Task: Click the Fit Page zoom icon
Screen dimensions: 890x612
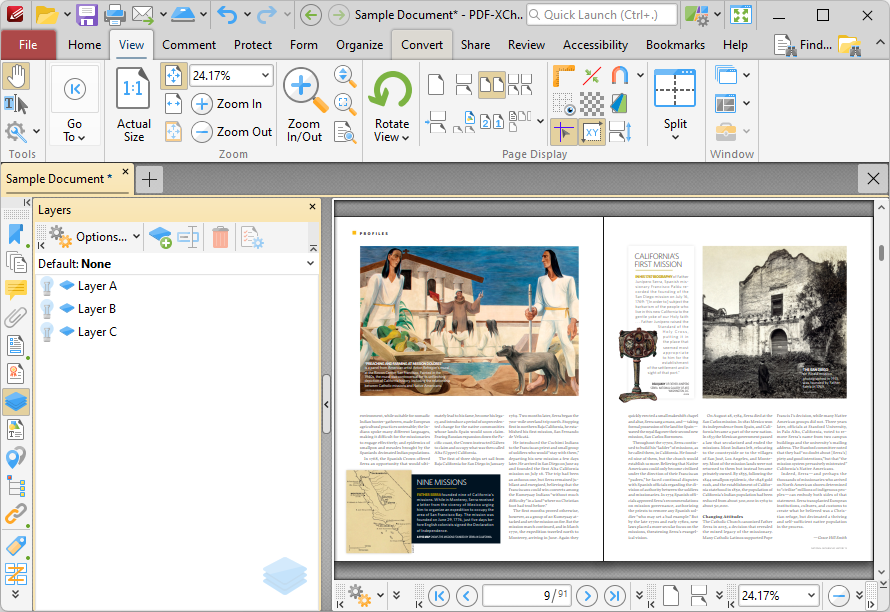Action: tap(174, 76)
